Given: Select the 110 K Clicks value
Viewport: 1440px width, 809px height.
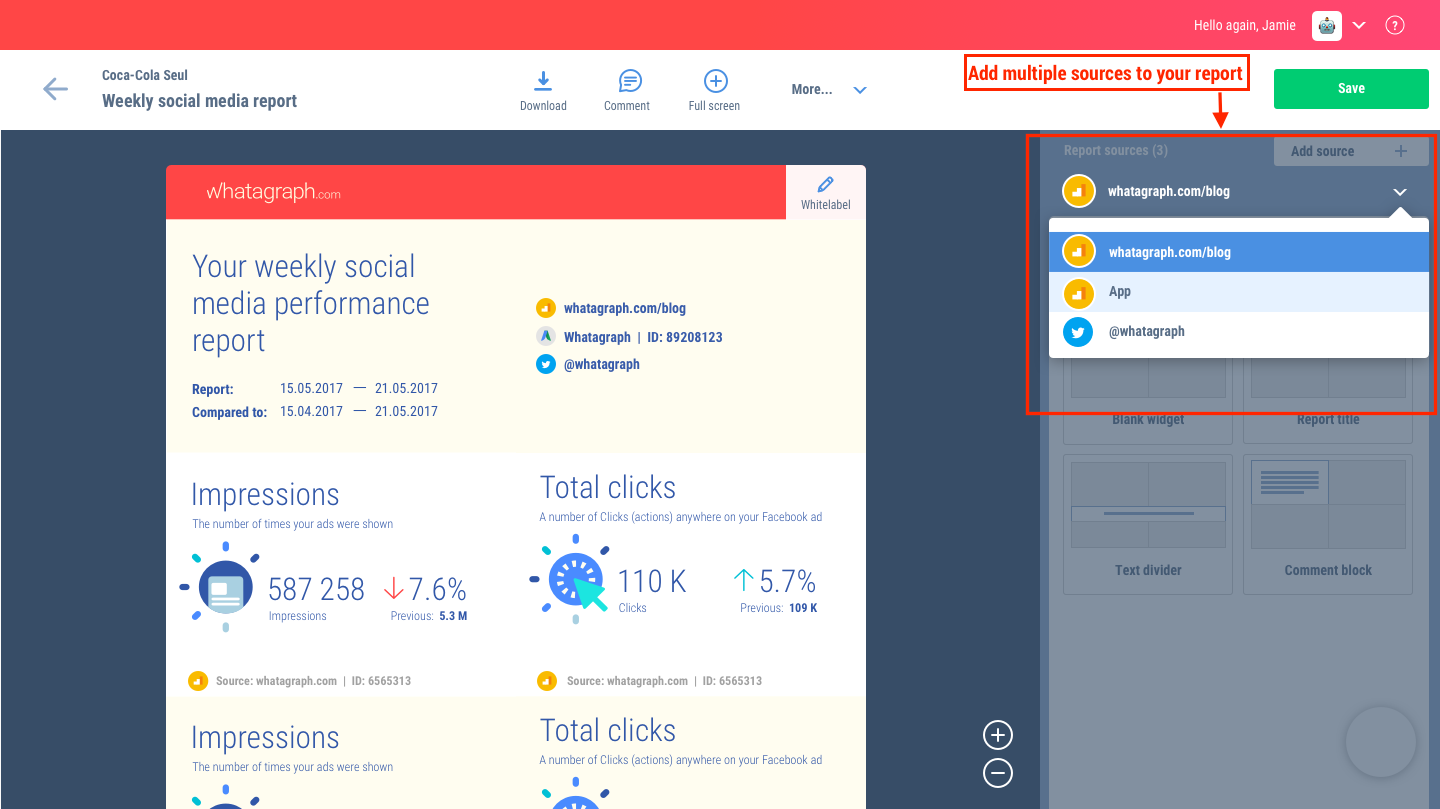Looking at the screenshot, I should (652, 581).
